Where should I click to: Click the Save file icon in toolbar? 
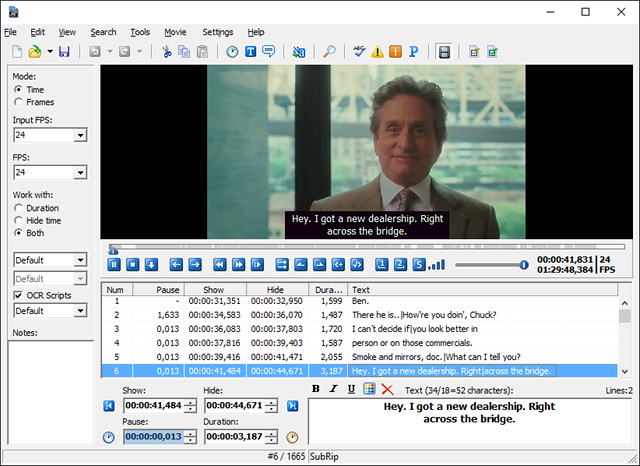[64, 51]
